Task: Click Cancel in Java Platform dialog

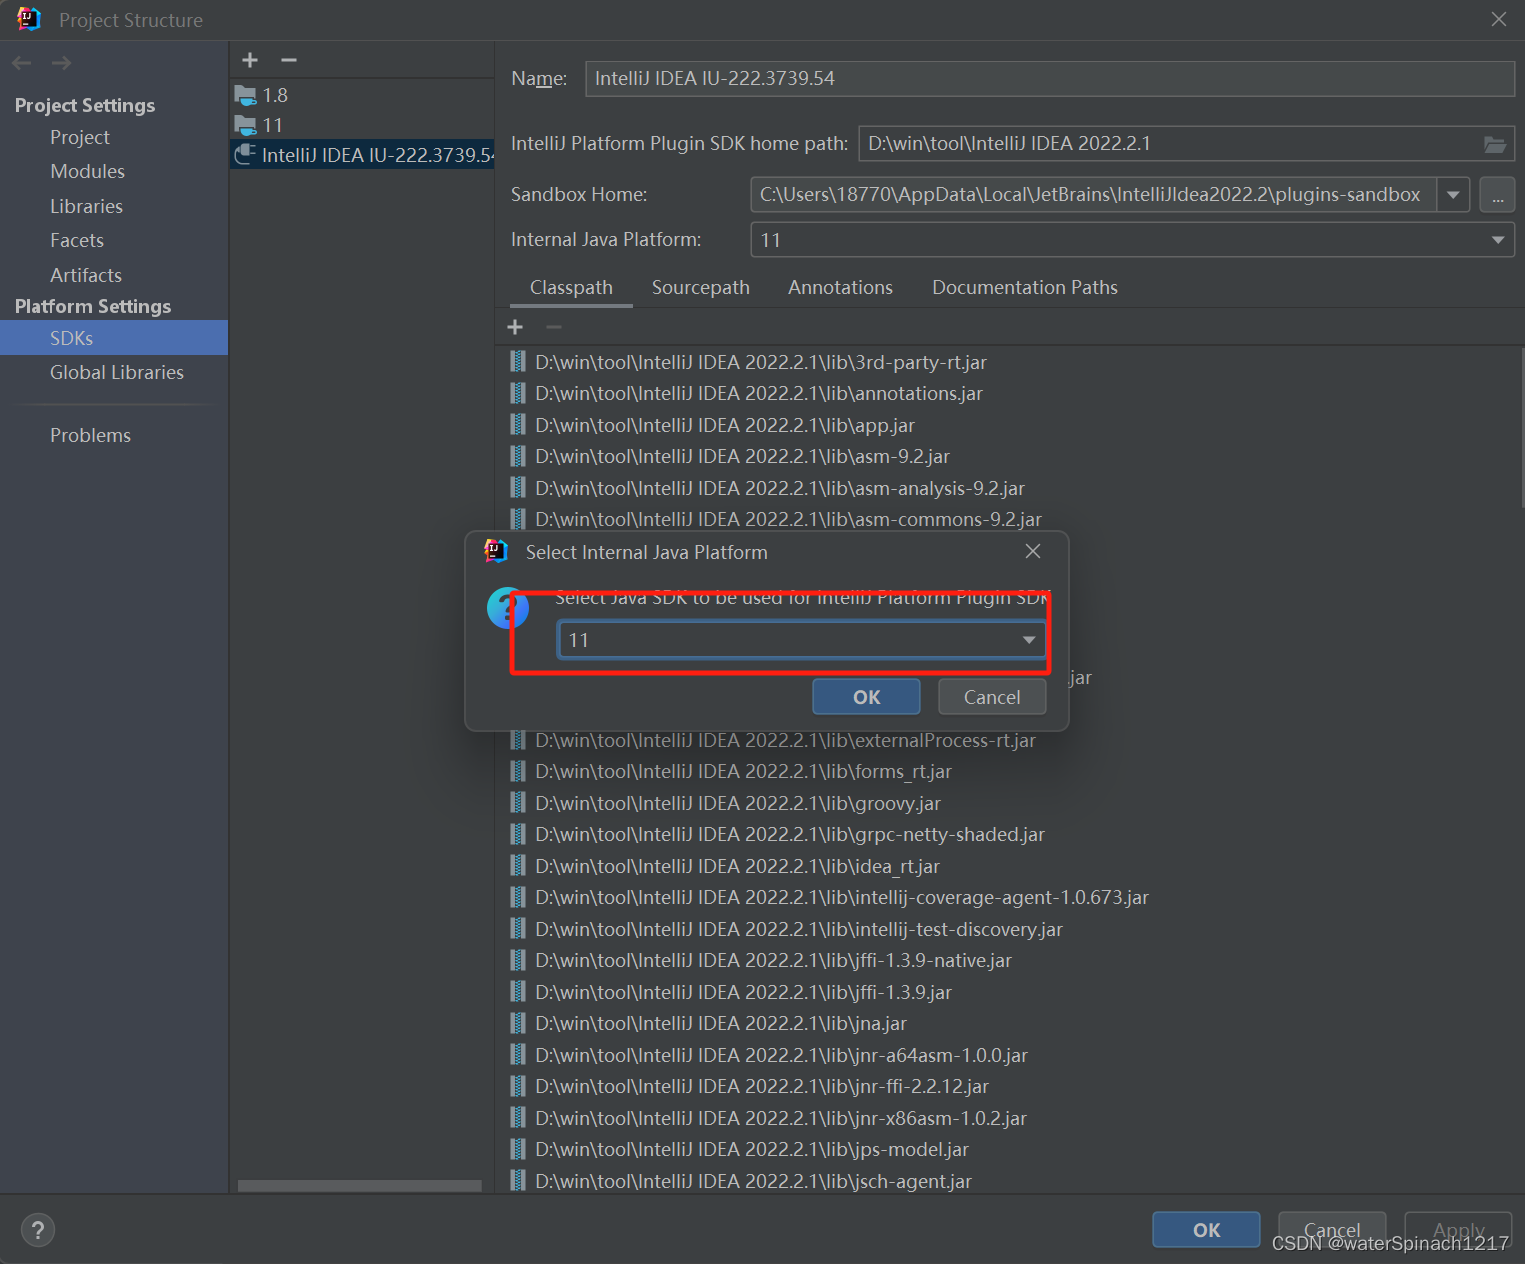Action: [x=992, y=697]
